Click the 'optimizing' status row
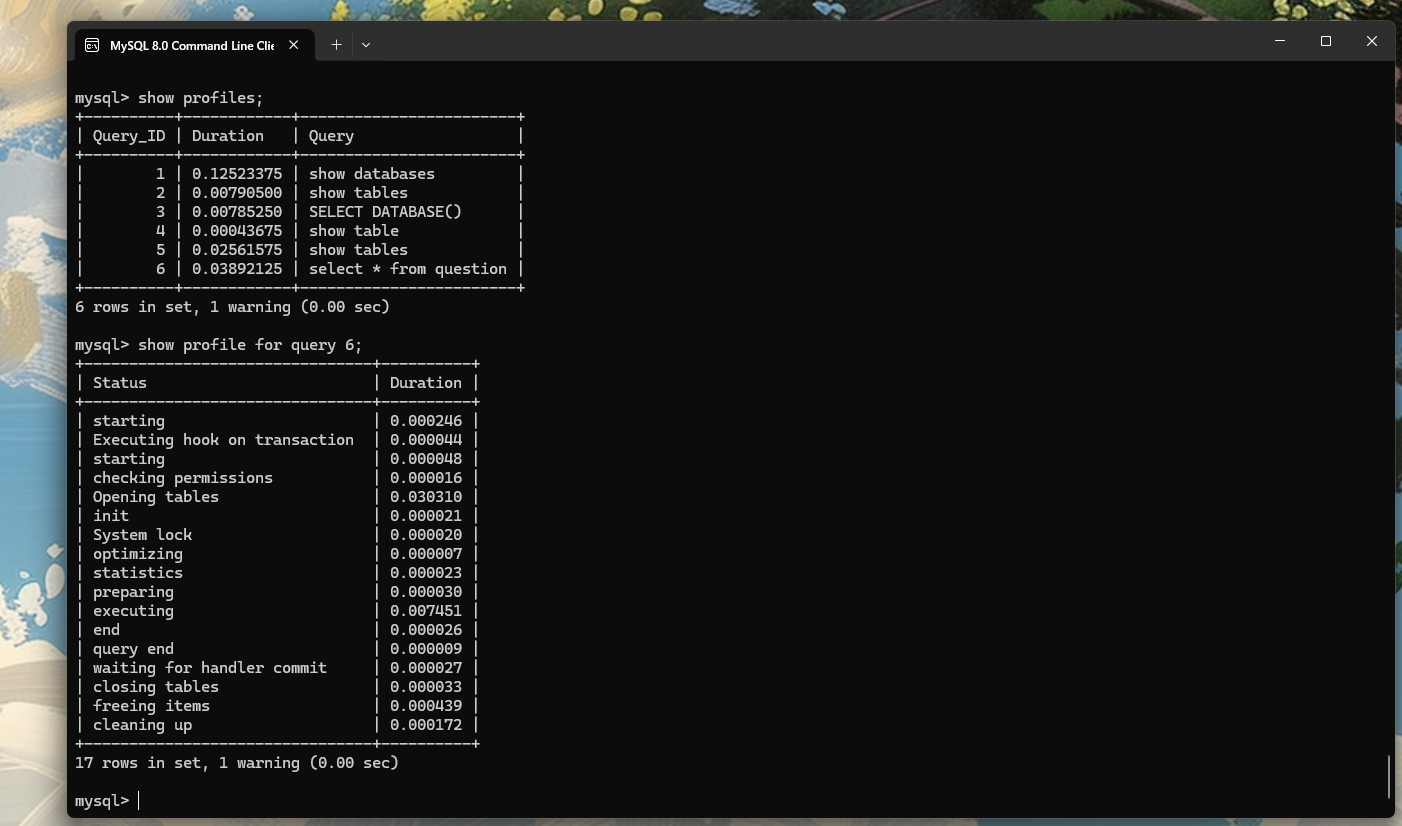 tap(138, 554)
